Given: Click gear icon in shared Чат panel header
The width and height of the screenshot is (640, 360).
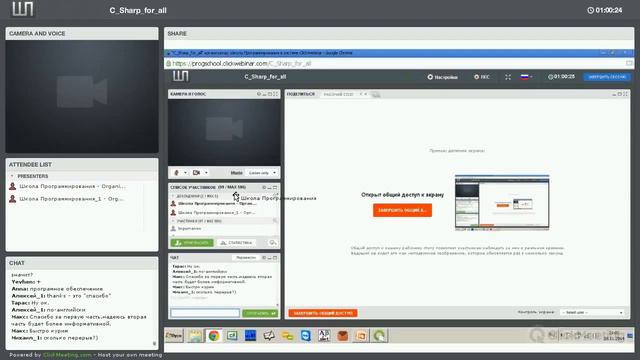Looking at the screenshot, I should tap(264, 258).
